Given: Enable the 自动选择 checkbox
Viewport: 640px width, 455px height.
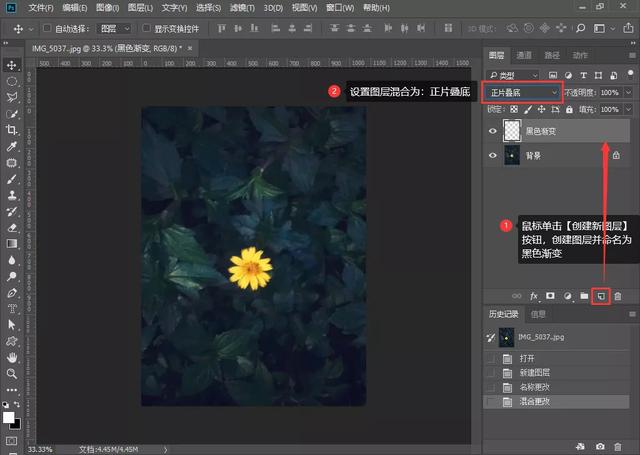Looking at the screenshot, I should (x=49, y=29).
